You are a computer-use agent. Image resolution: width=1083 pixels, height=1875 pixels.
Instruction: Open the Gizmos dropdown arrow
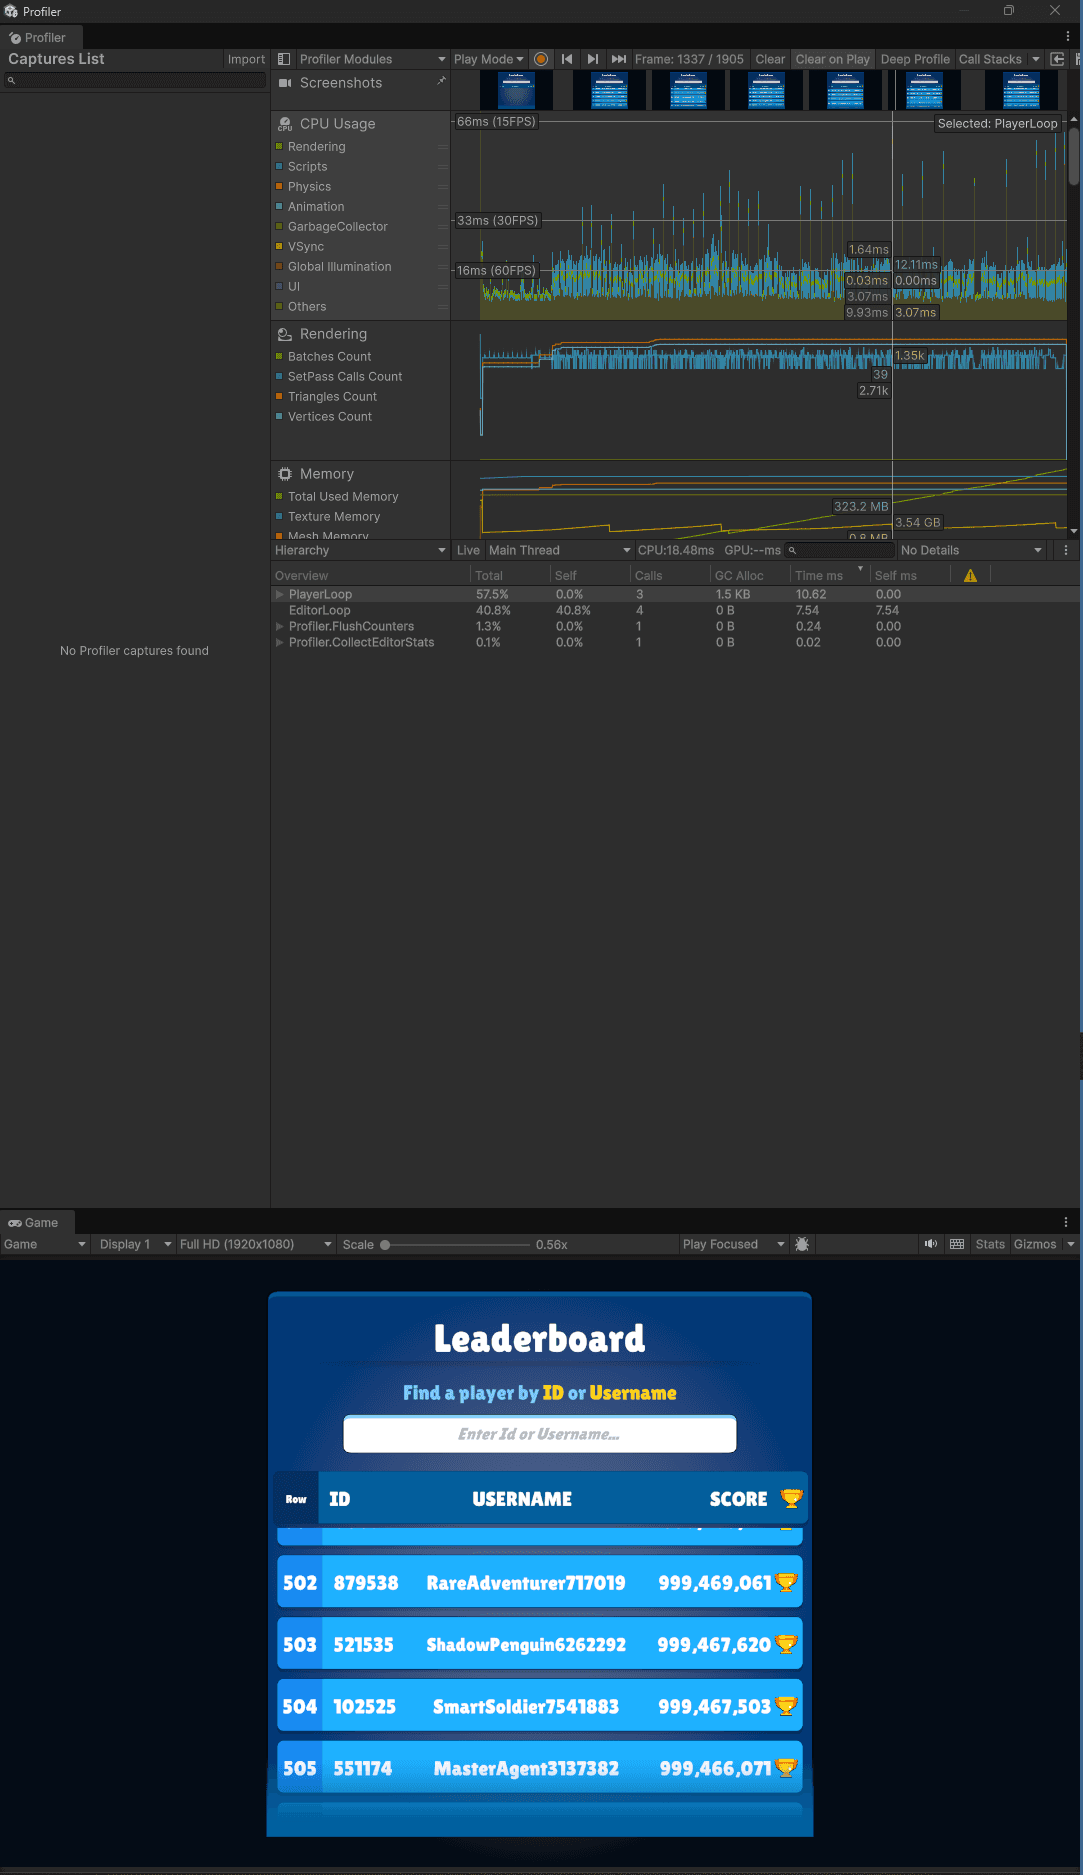coord(1071,1244)
